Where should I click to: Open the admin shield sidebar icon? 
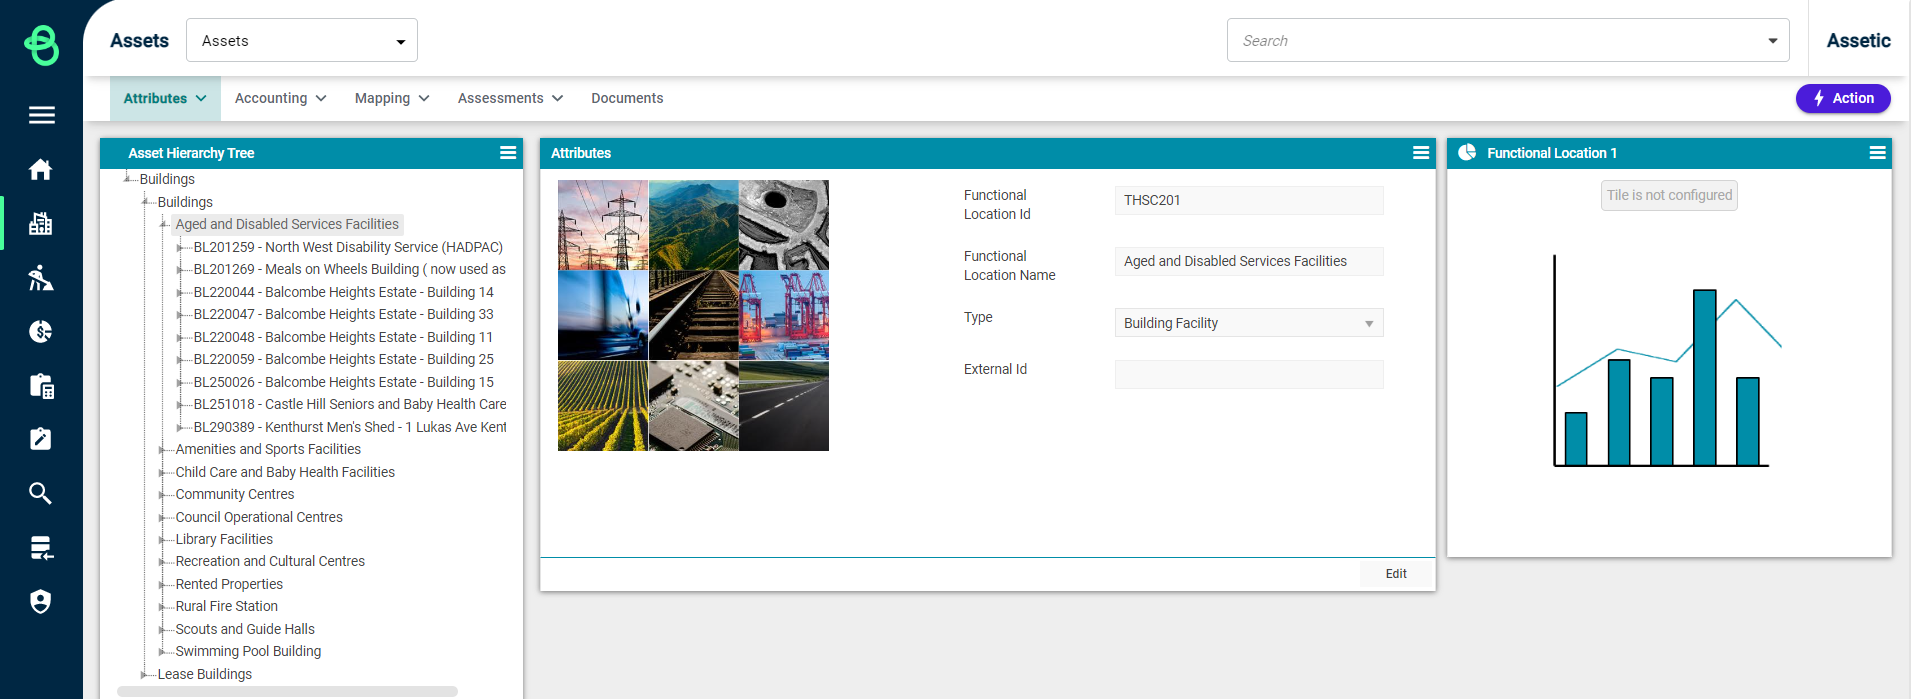pyautogui.click(x=41, y=601)
